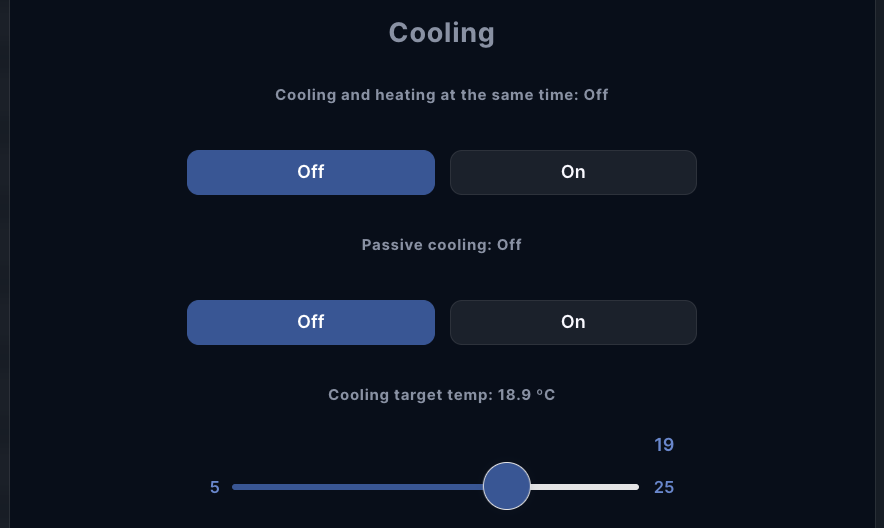The image size is (884, 528).
Task: Turn On cooling and heating at same time
Action: pos(573,172)
